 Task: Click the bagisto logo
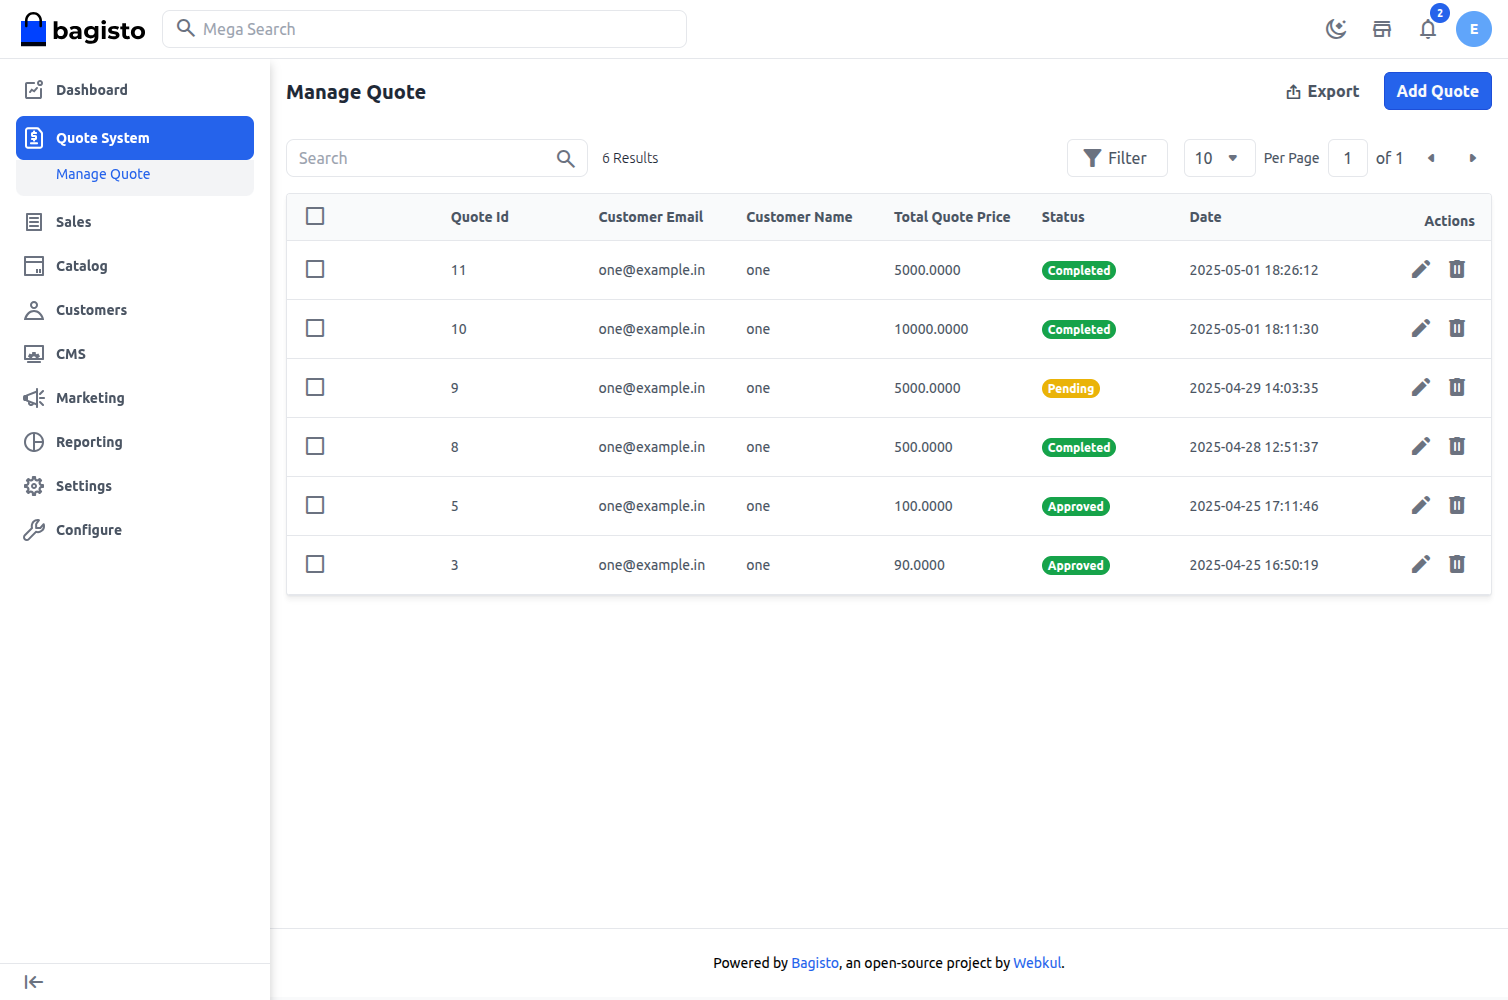[x=83, y=30]
